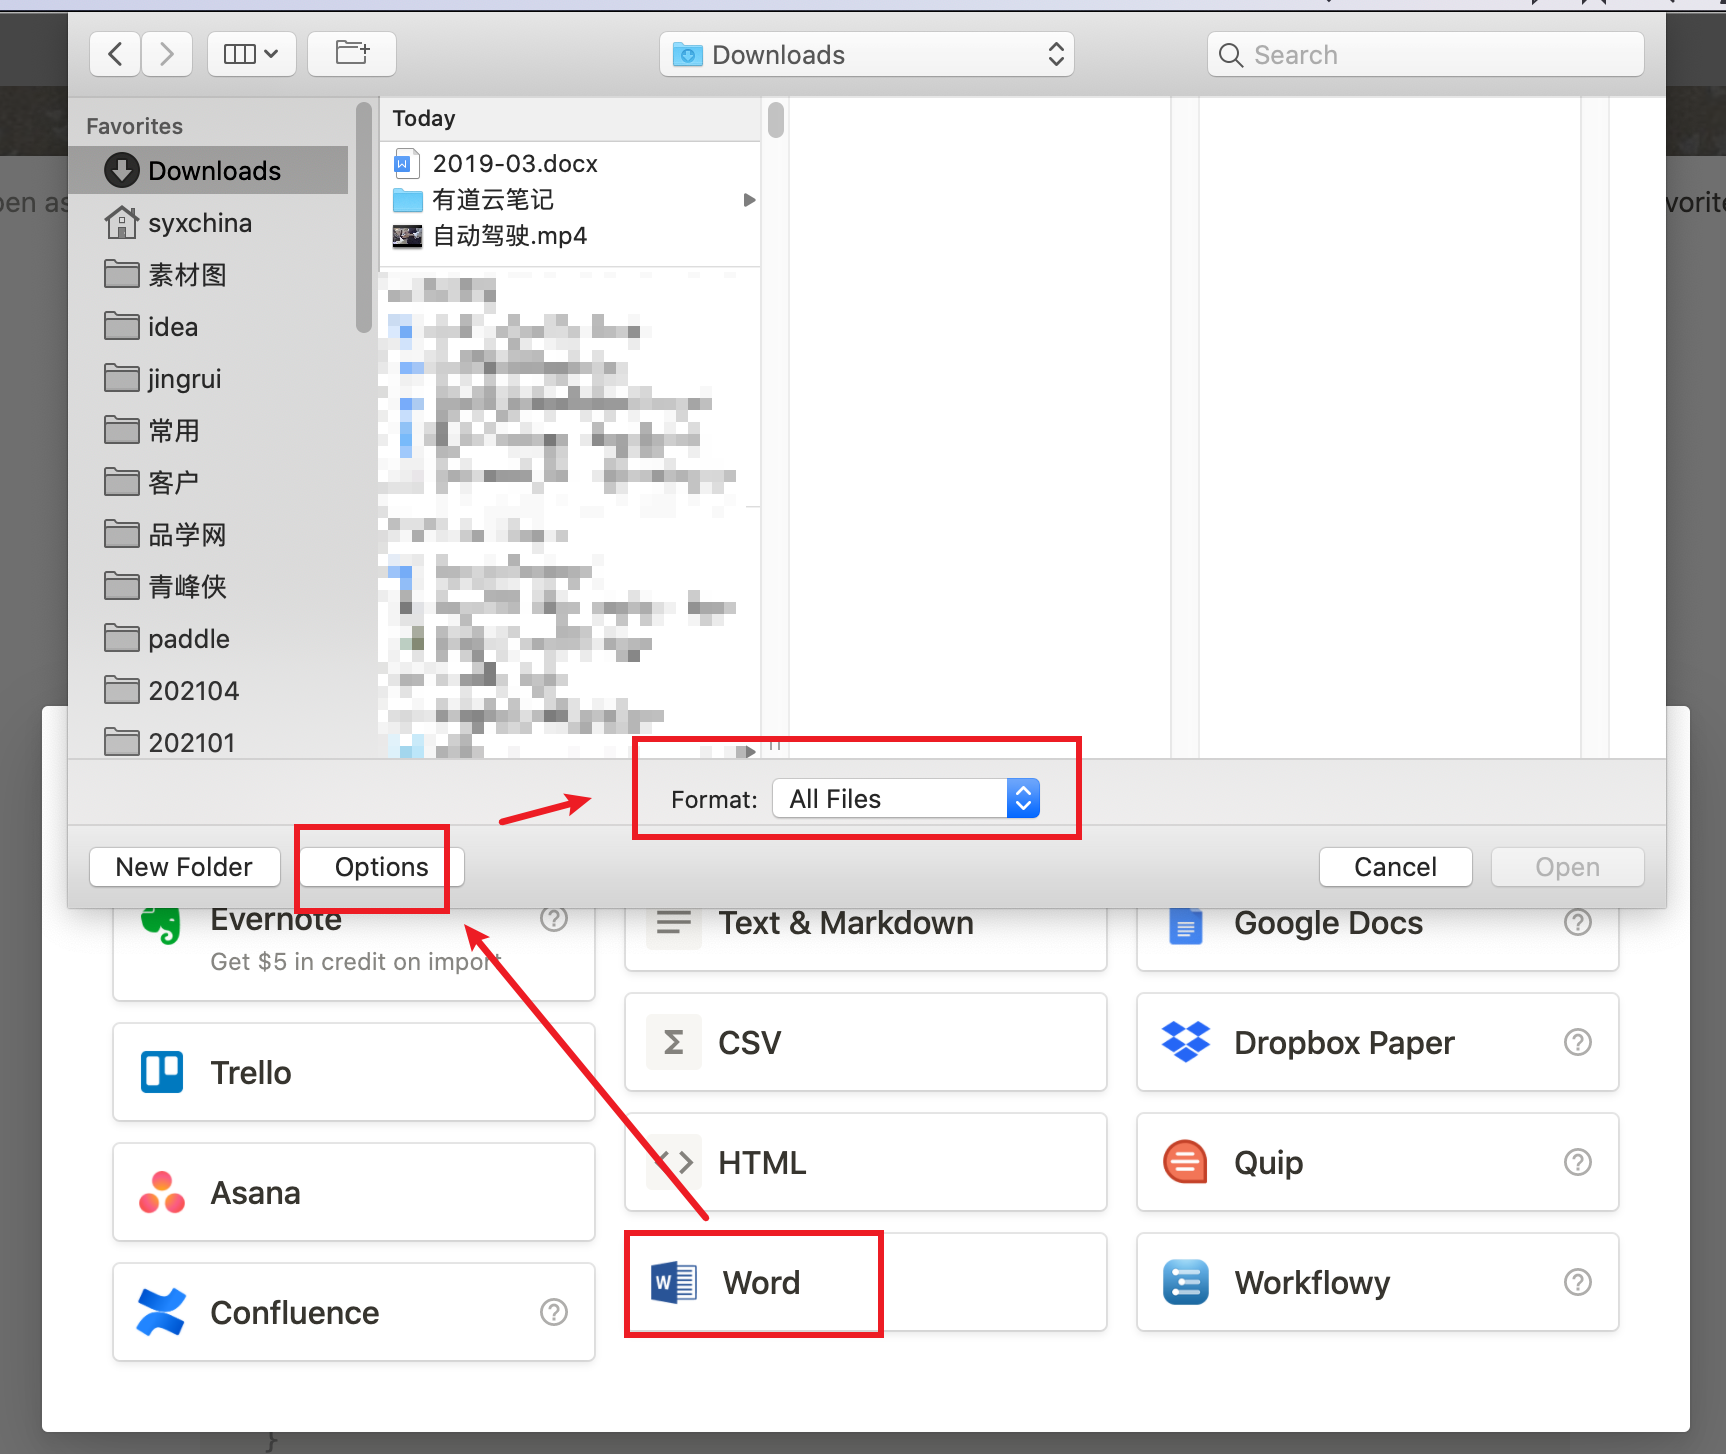Open the 青峰侠 folder in sidebar
Viewport: 1726px width, 1454px height.
tap(209, 586)
